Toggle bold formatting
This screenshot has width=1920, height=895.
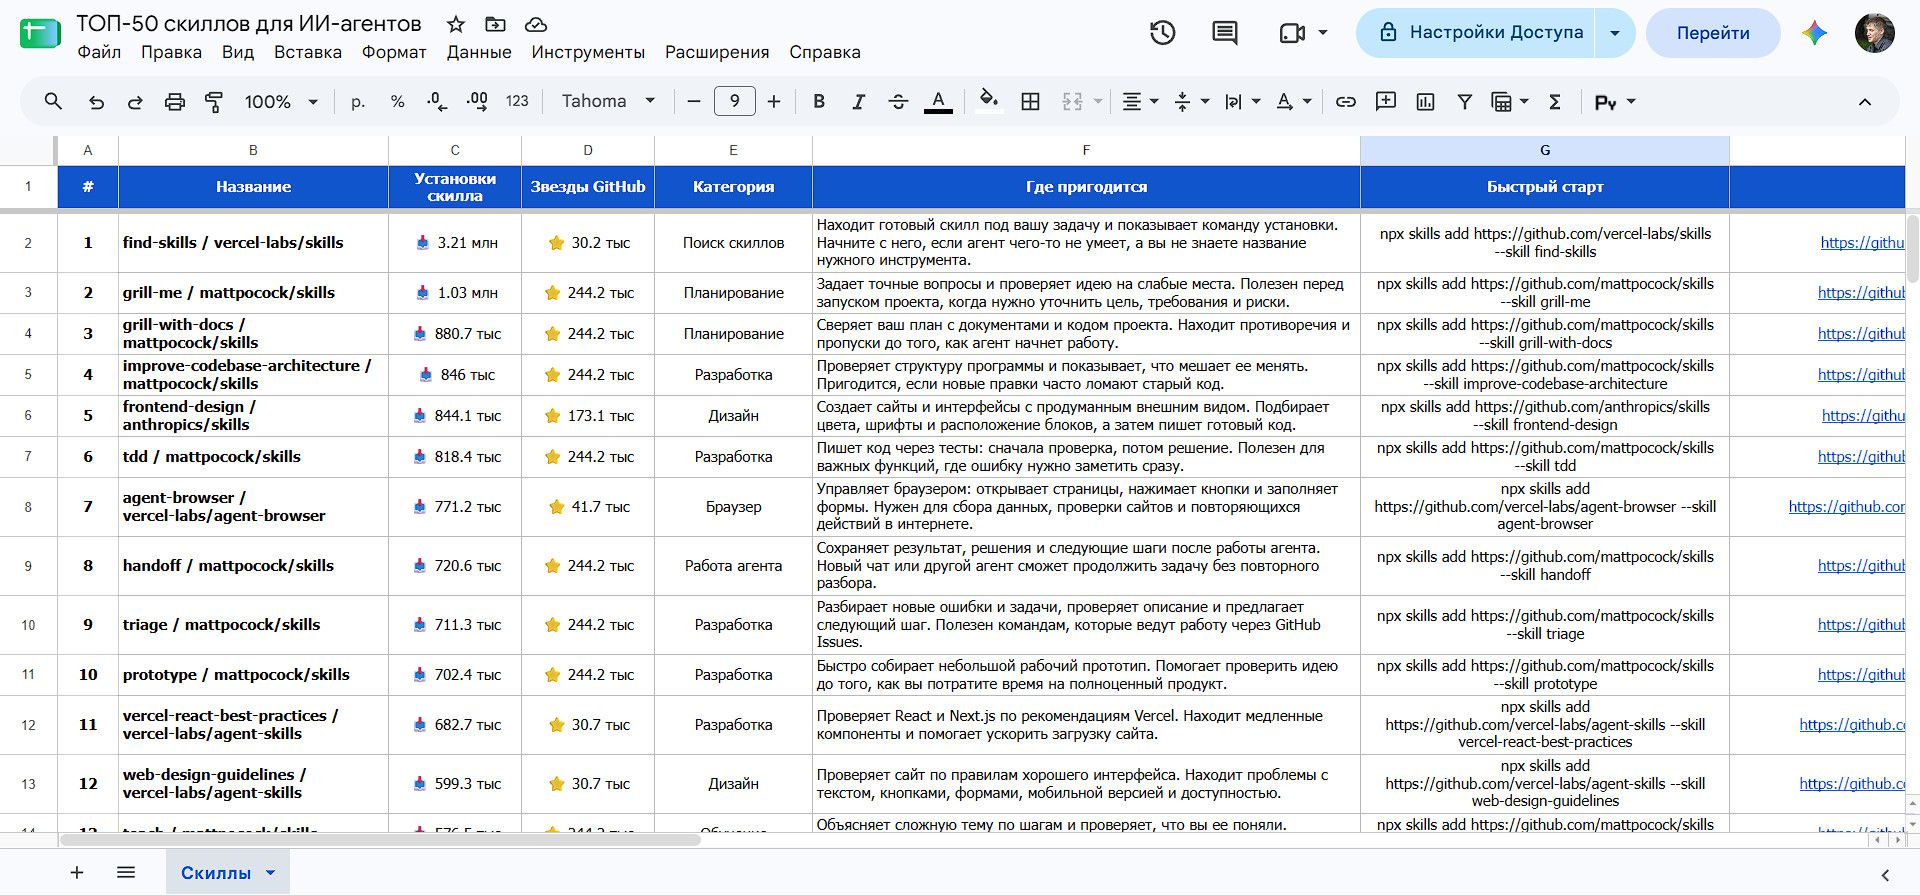click(x=819, y=102)
